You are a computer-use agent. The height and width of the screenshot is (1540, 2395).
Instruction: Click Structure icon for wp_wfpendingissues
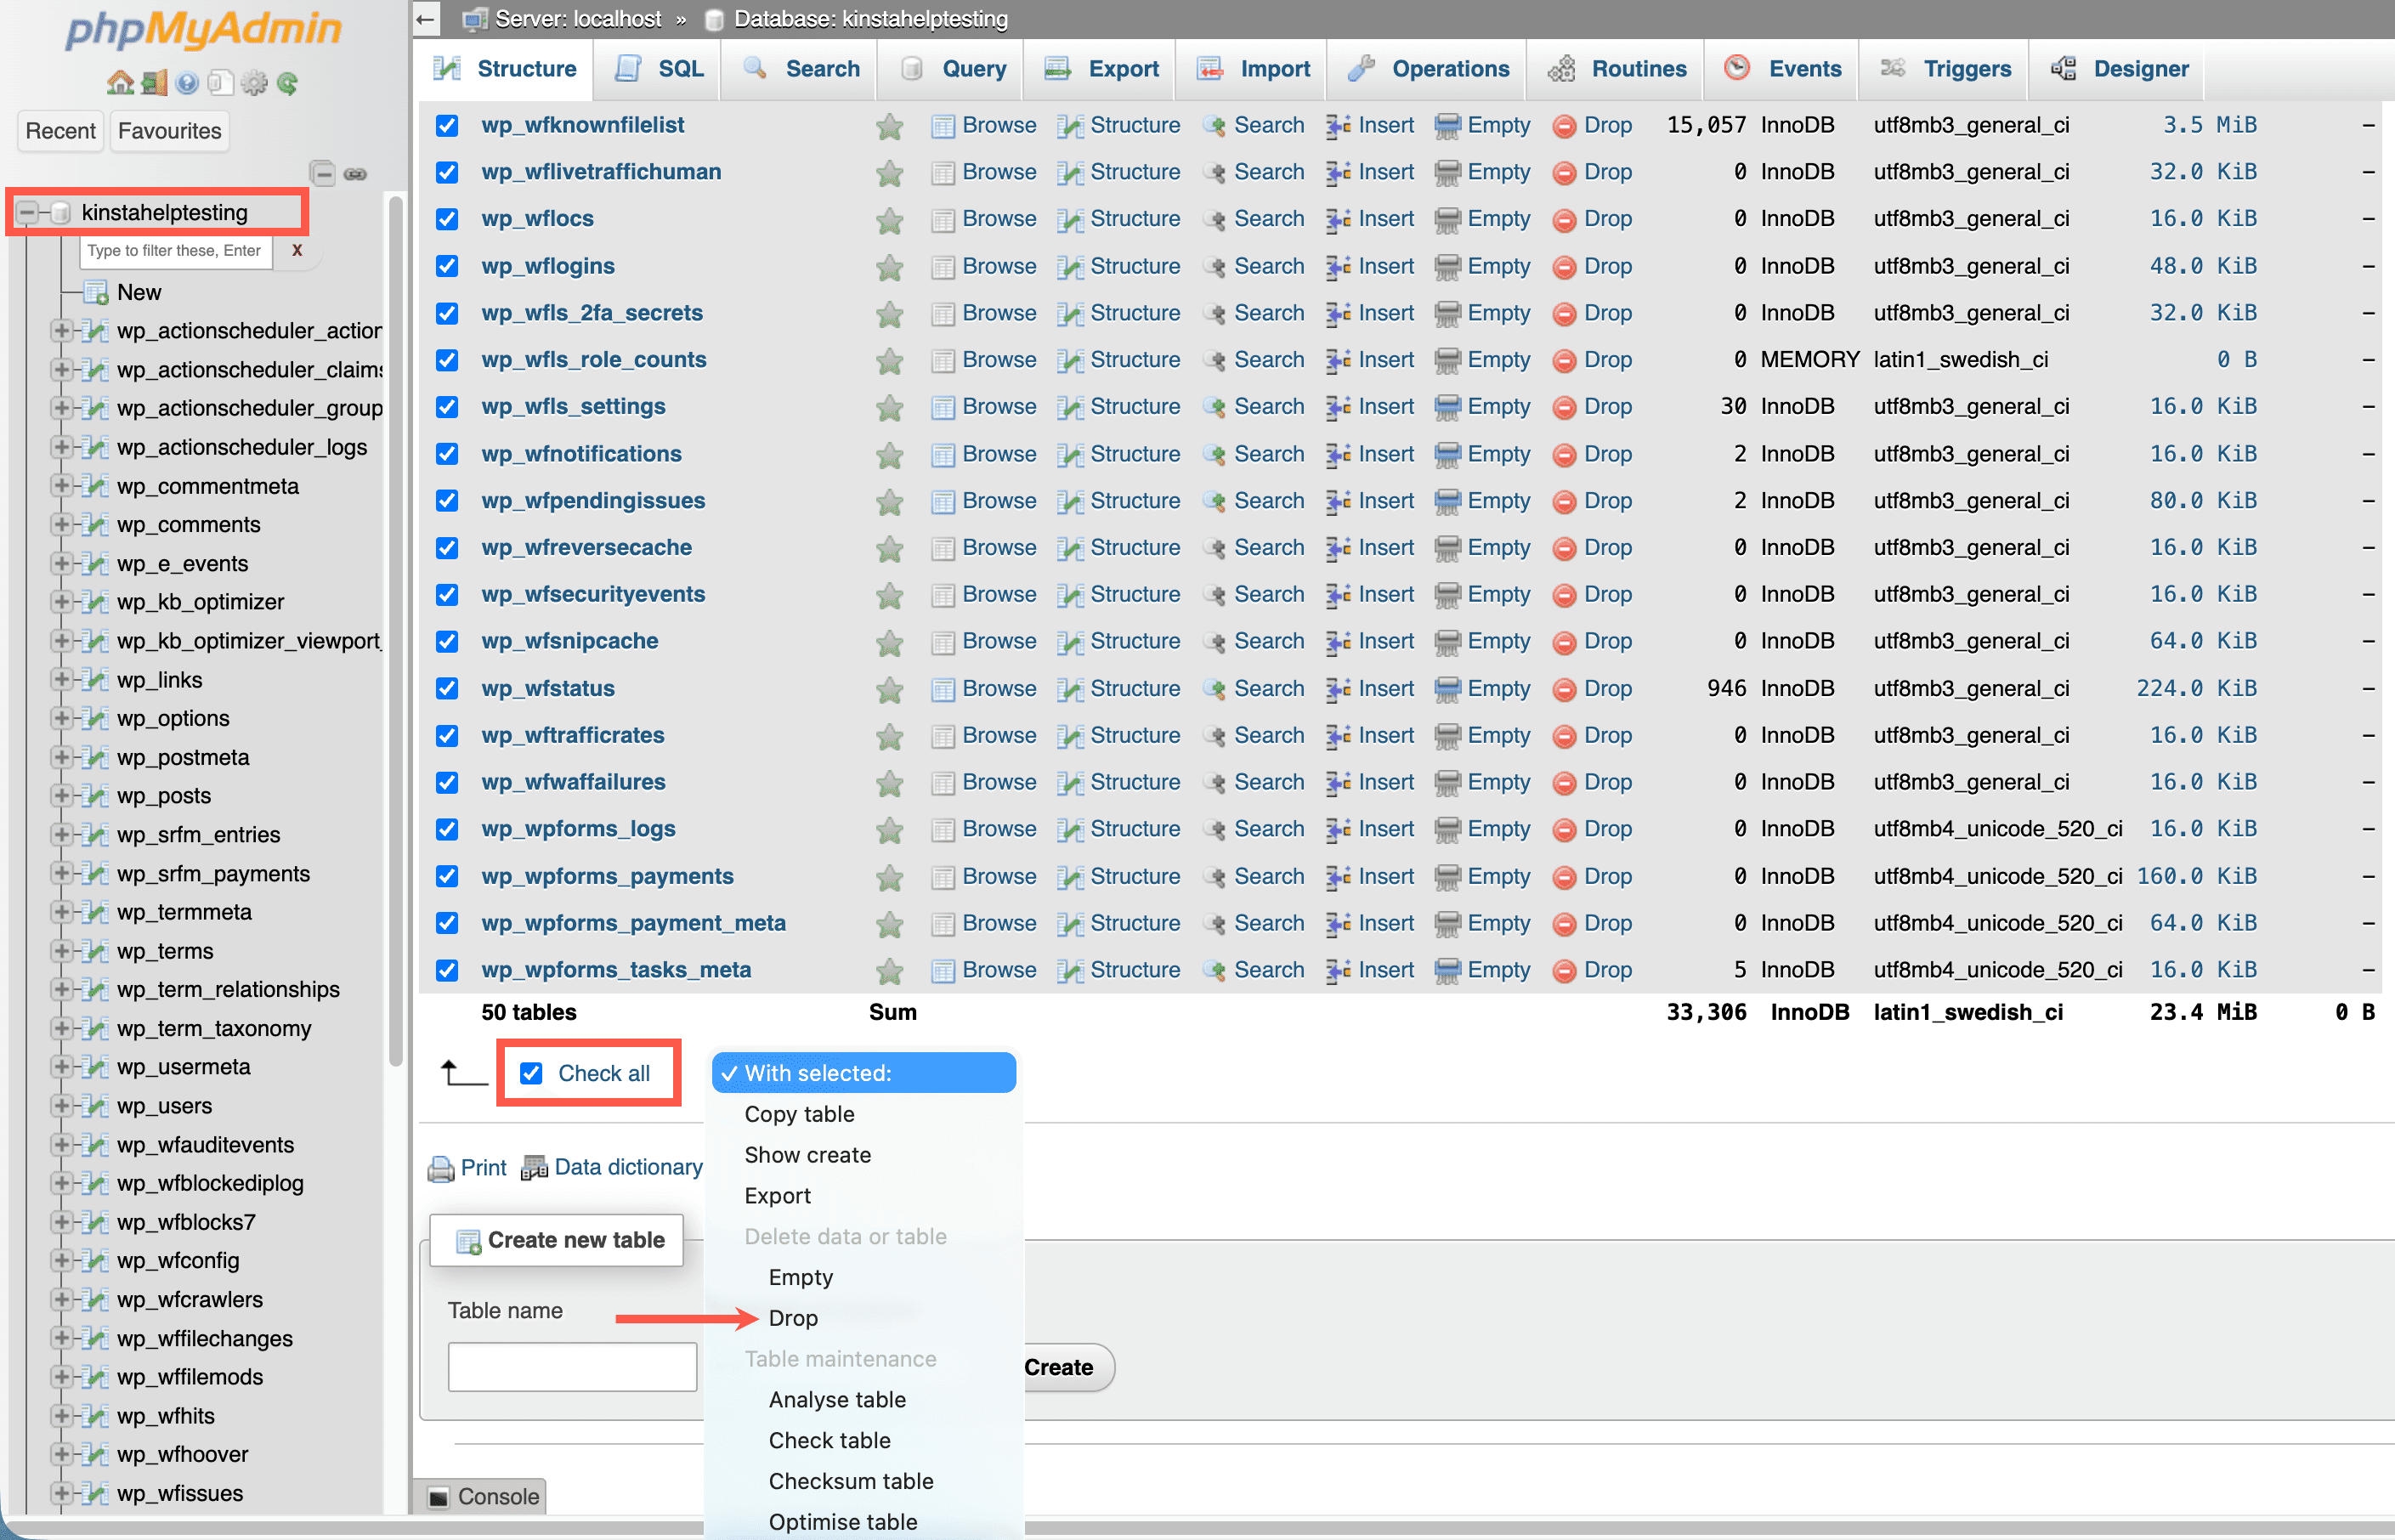1070,502
